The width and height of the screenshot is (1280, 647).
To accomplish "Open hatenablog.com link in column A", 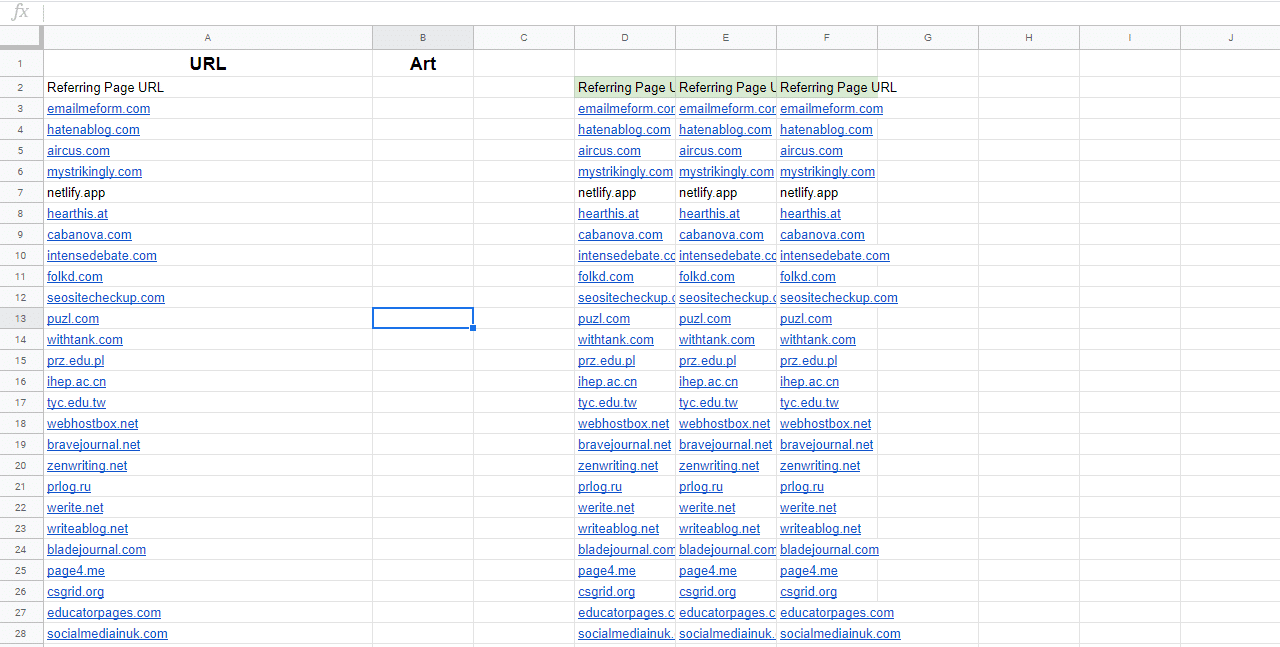I will click(x=93, y=129).
